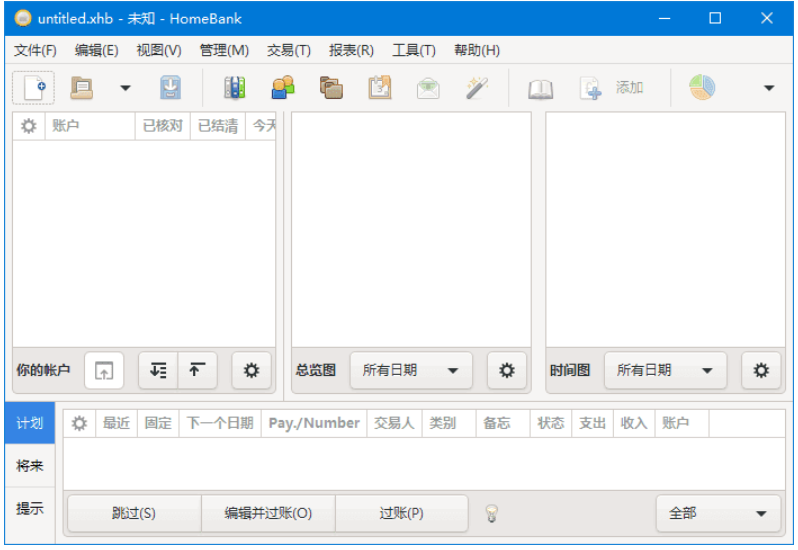Switch to the 将来 tab
The height and width of the screenshot is (550, 798).
[30, 466]
